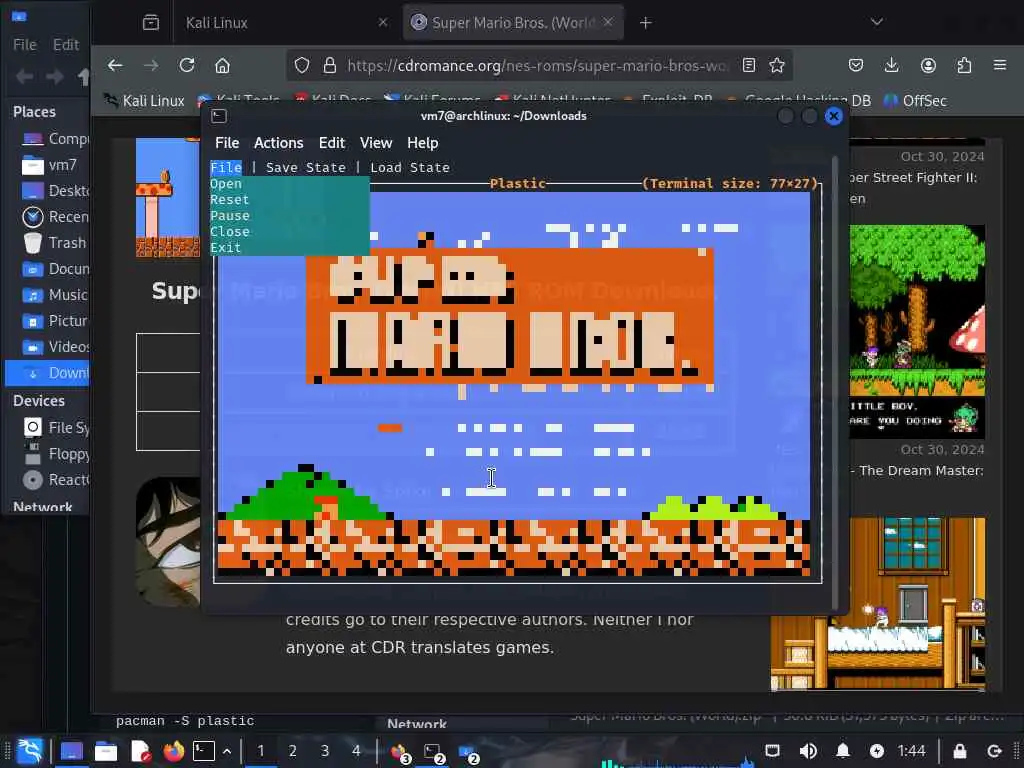This screenshot has height=768, width=1024.
Task: Reload the Firefox page
Action: [x=187, y=65]
